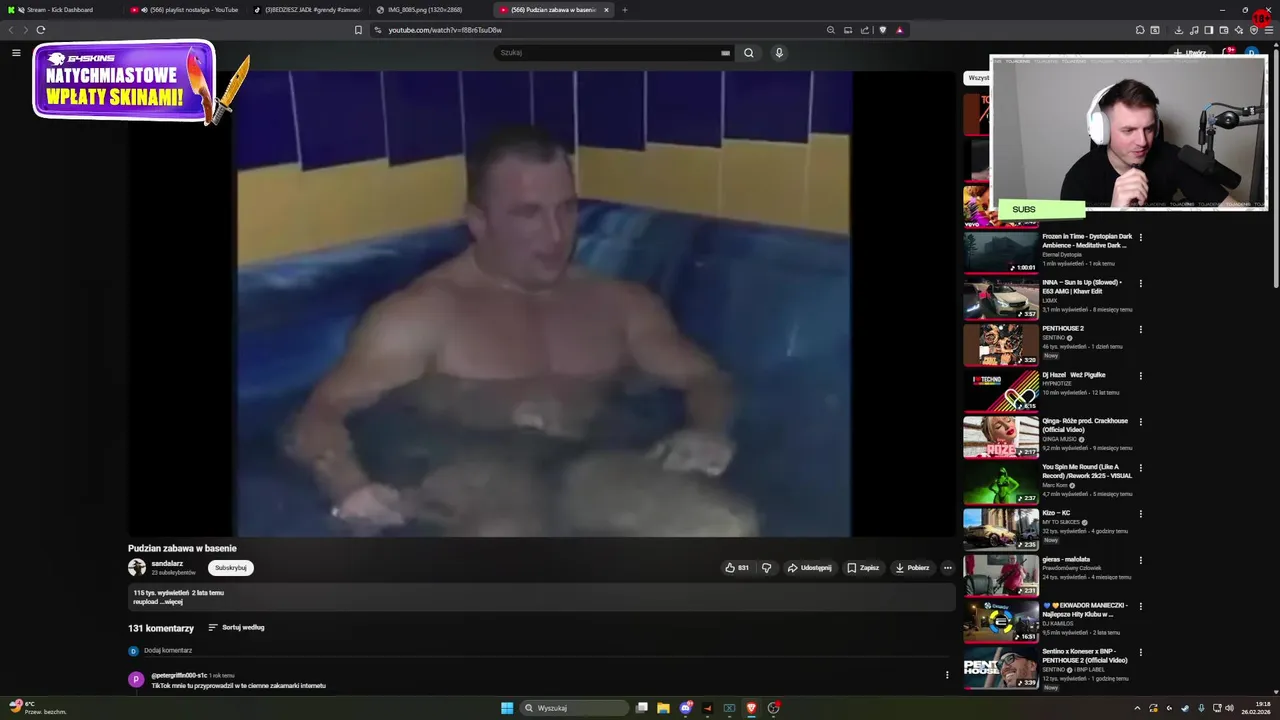Open You Spin Me Round video title
This screenshot has height=720, width=1280.
[x=1087, y=471]
